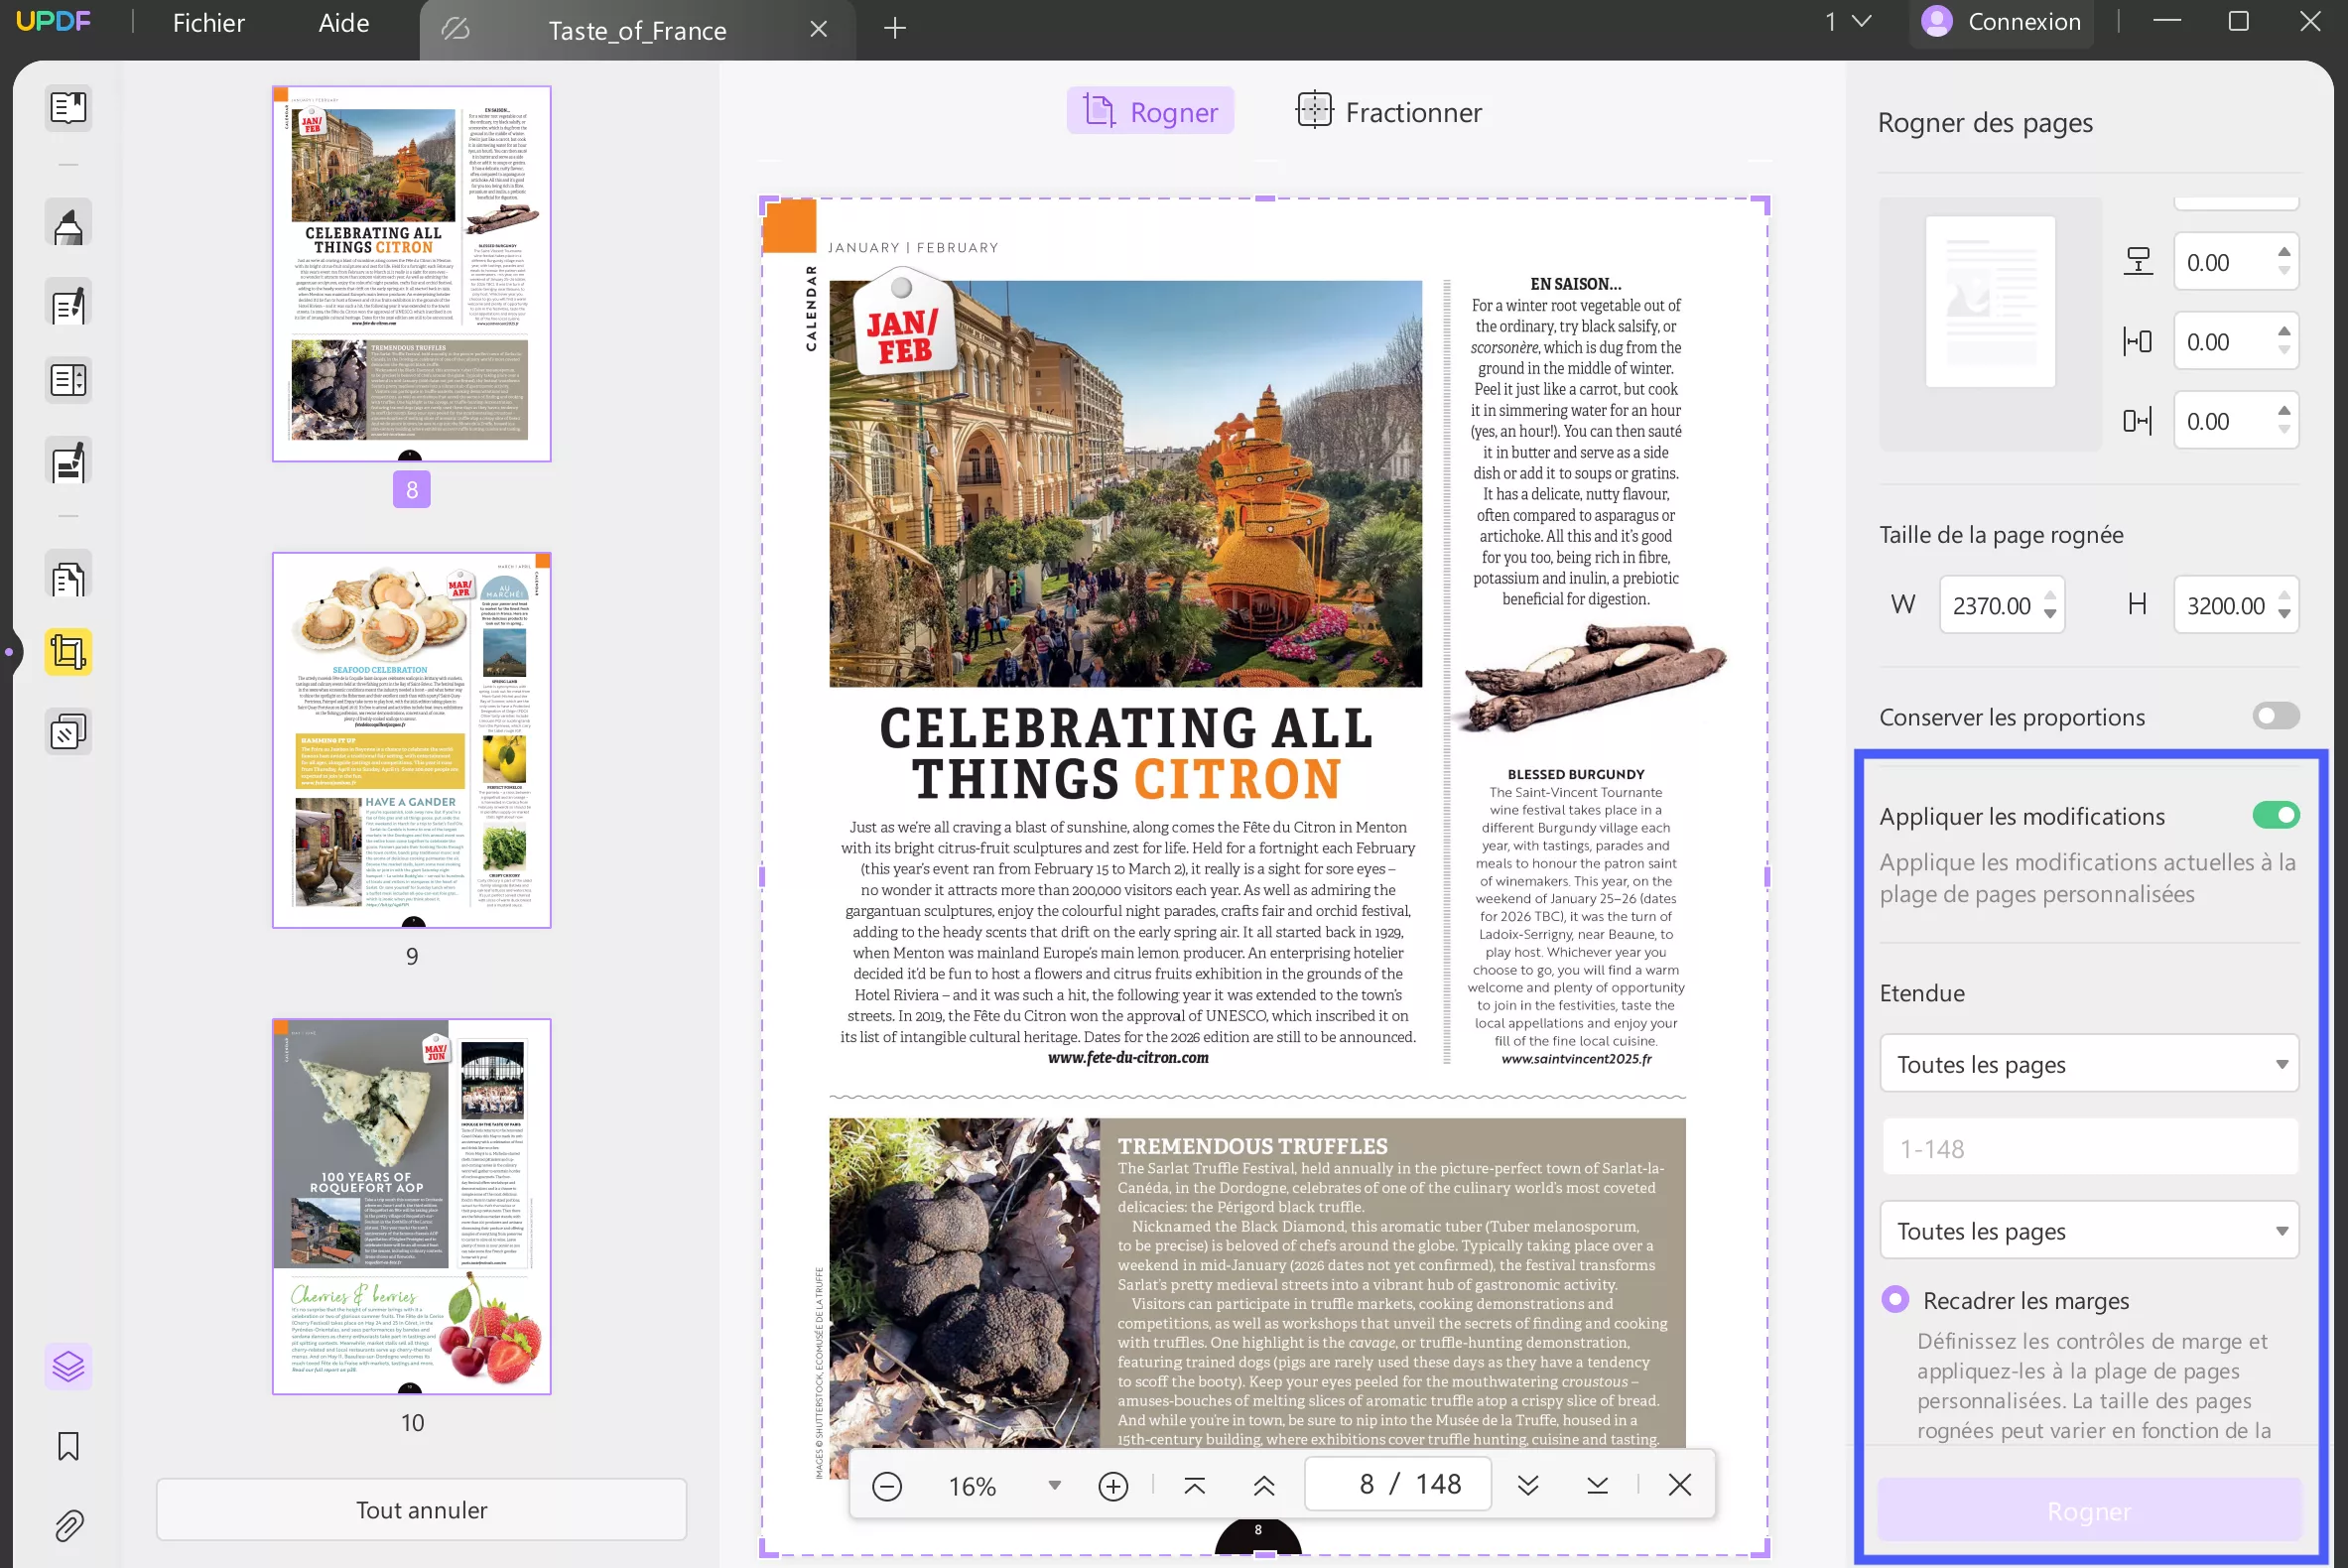Image resolution: width=2348 pixels, height=1568 pixels.
Task: Click the zoom out minus icon
Action: tap(887, 1486)
